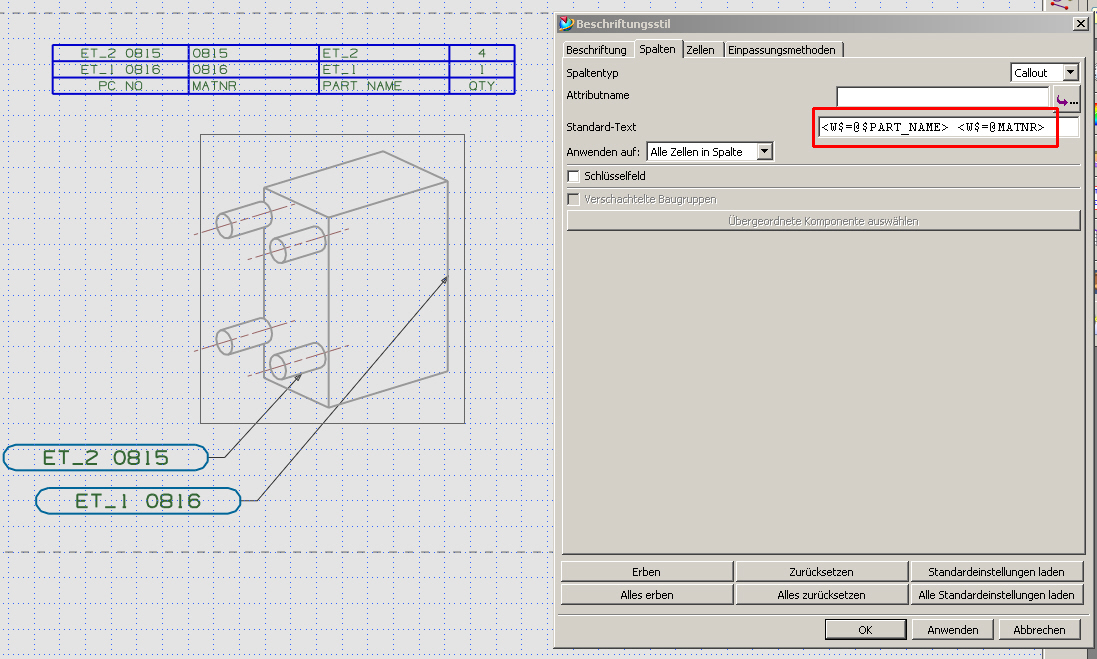The image size is (1097, 659).
Task: Click the quantity cell showing 1 in ET_1 row
Action: (482, 69)
